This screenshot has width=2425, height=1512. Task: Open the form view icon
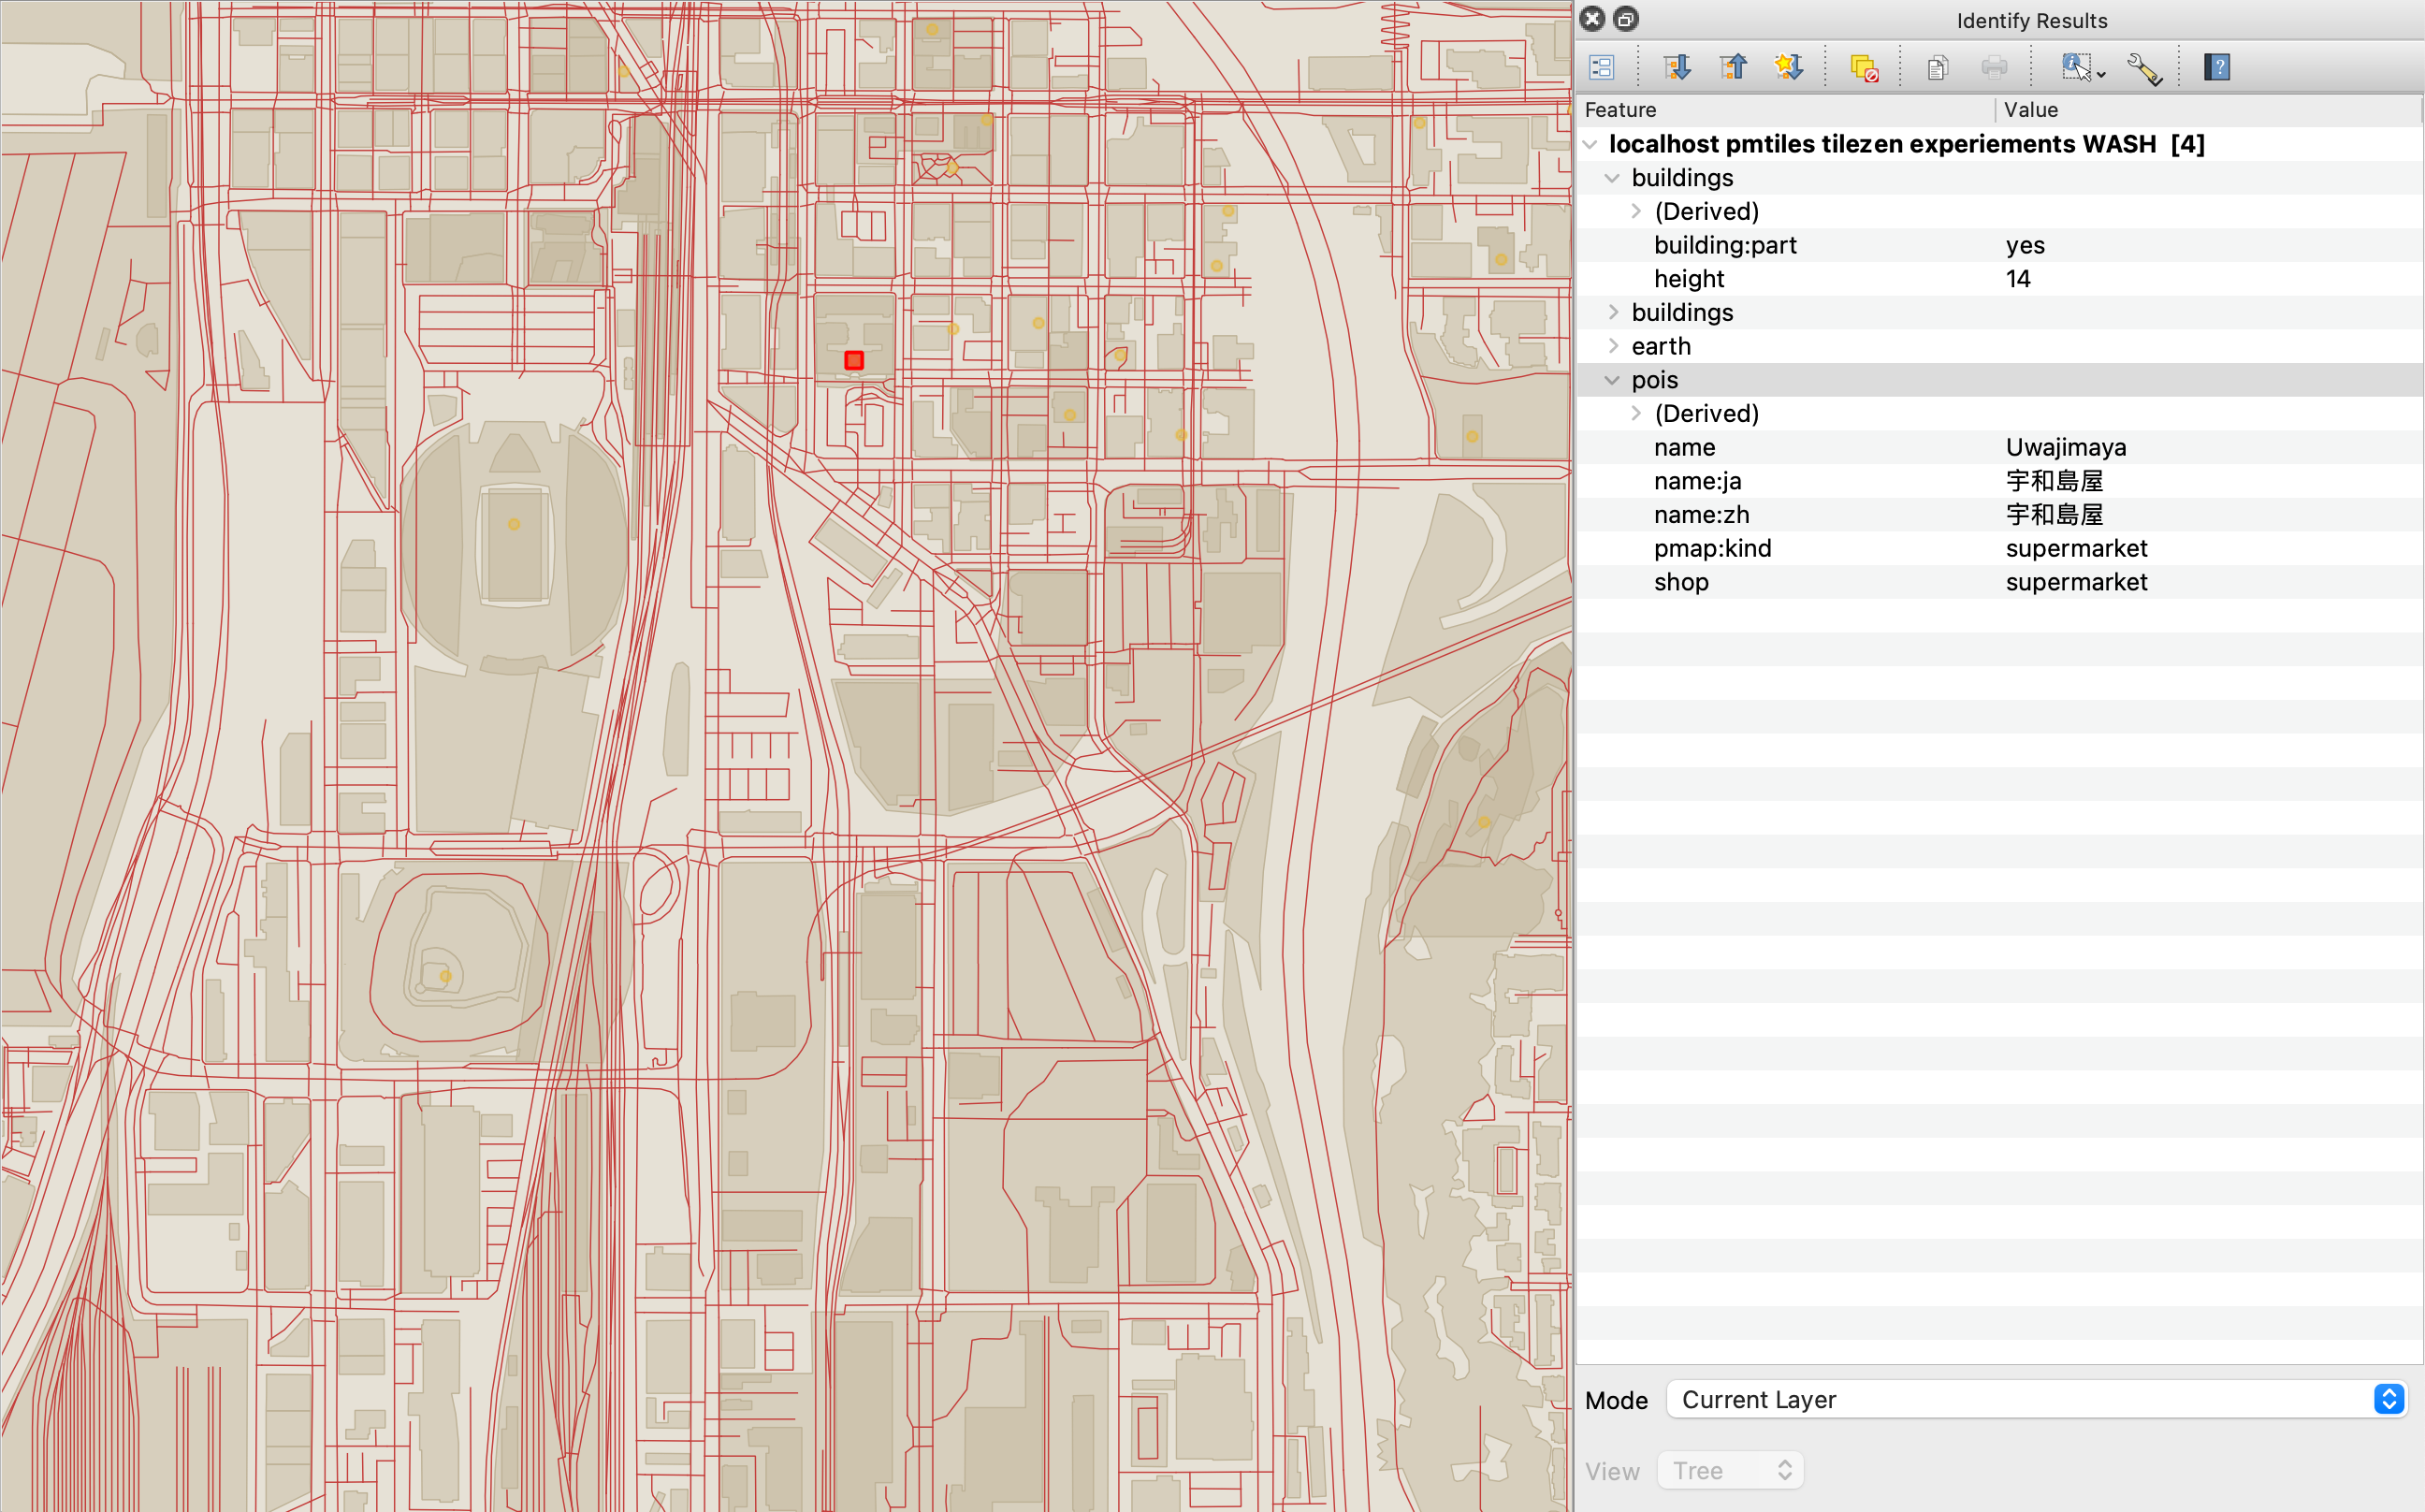[x=1601, y=67]
